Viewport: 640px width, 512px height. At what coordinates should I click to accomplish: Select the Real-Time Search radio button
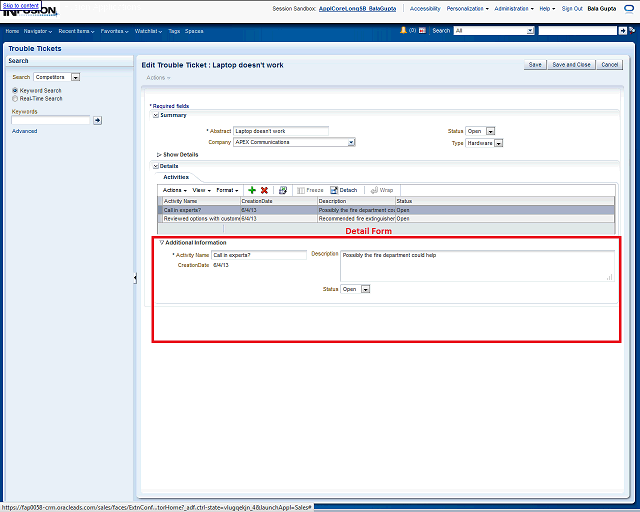click(x=15, y=99)
